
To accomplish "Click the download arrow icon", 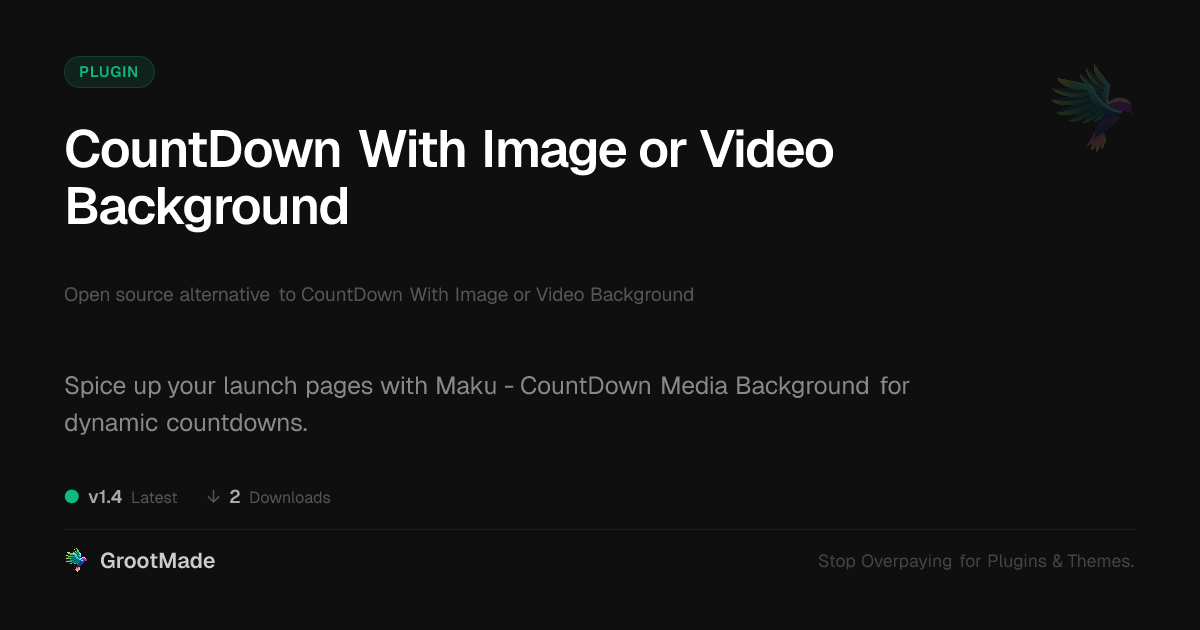I will point(213,497).
